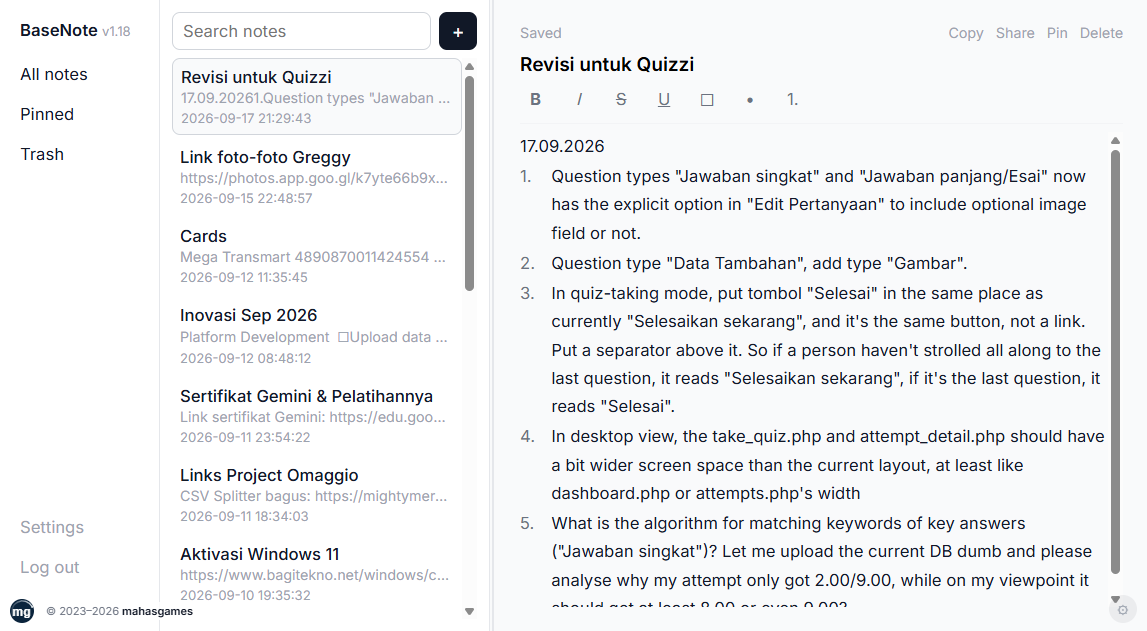Focus the Search notes field
Screen dimensions: 1147x631
point(301,31)
